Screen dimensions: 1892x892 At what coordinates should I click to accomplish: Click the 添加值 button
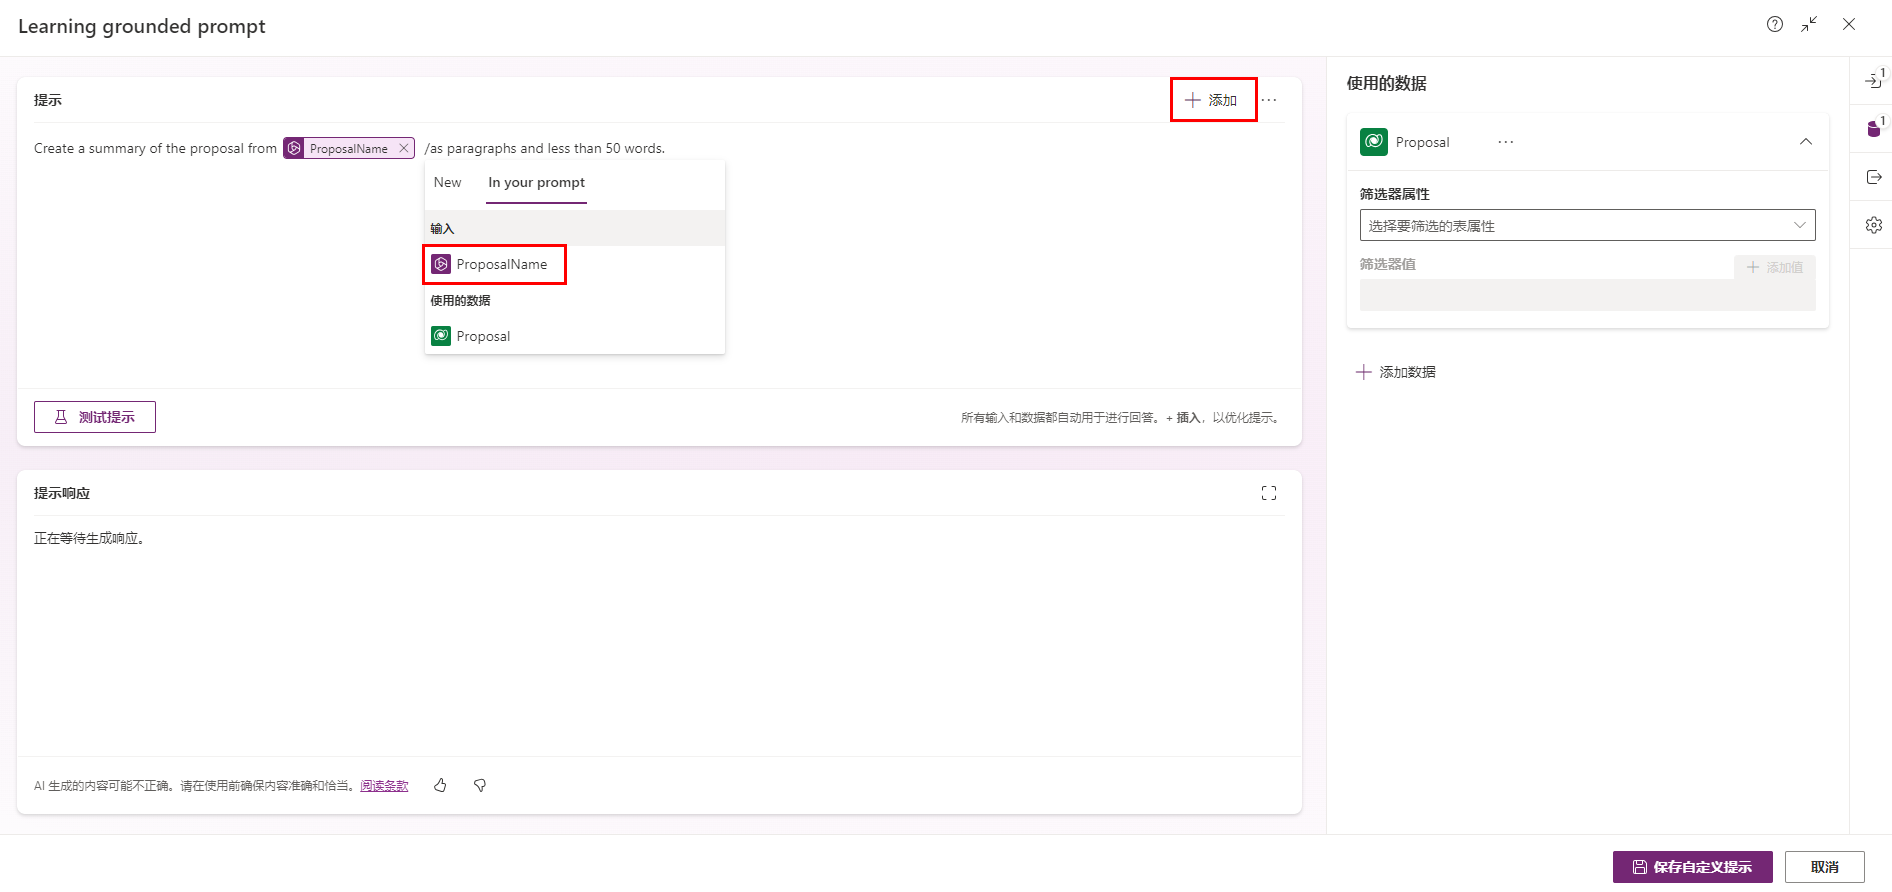click(x=1775, y=267)
